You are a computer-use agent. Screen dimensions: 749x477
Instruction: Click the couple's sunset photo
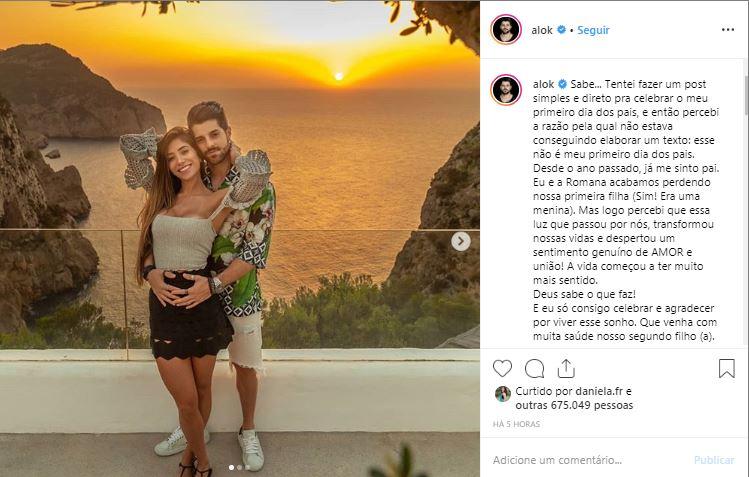240,238
